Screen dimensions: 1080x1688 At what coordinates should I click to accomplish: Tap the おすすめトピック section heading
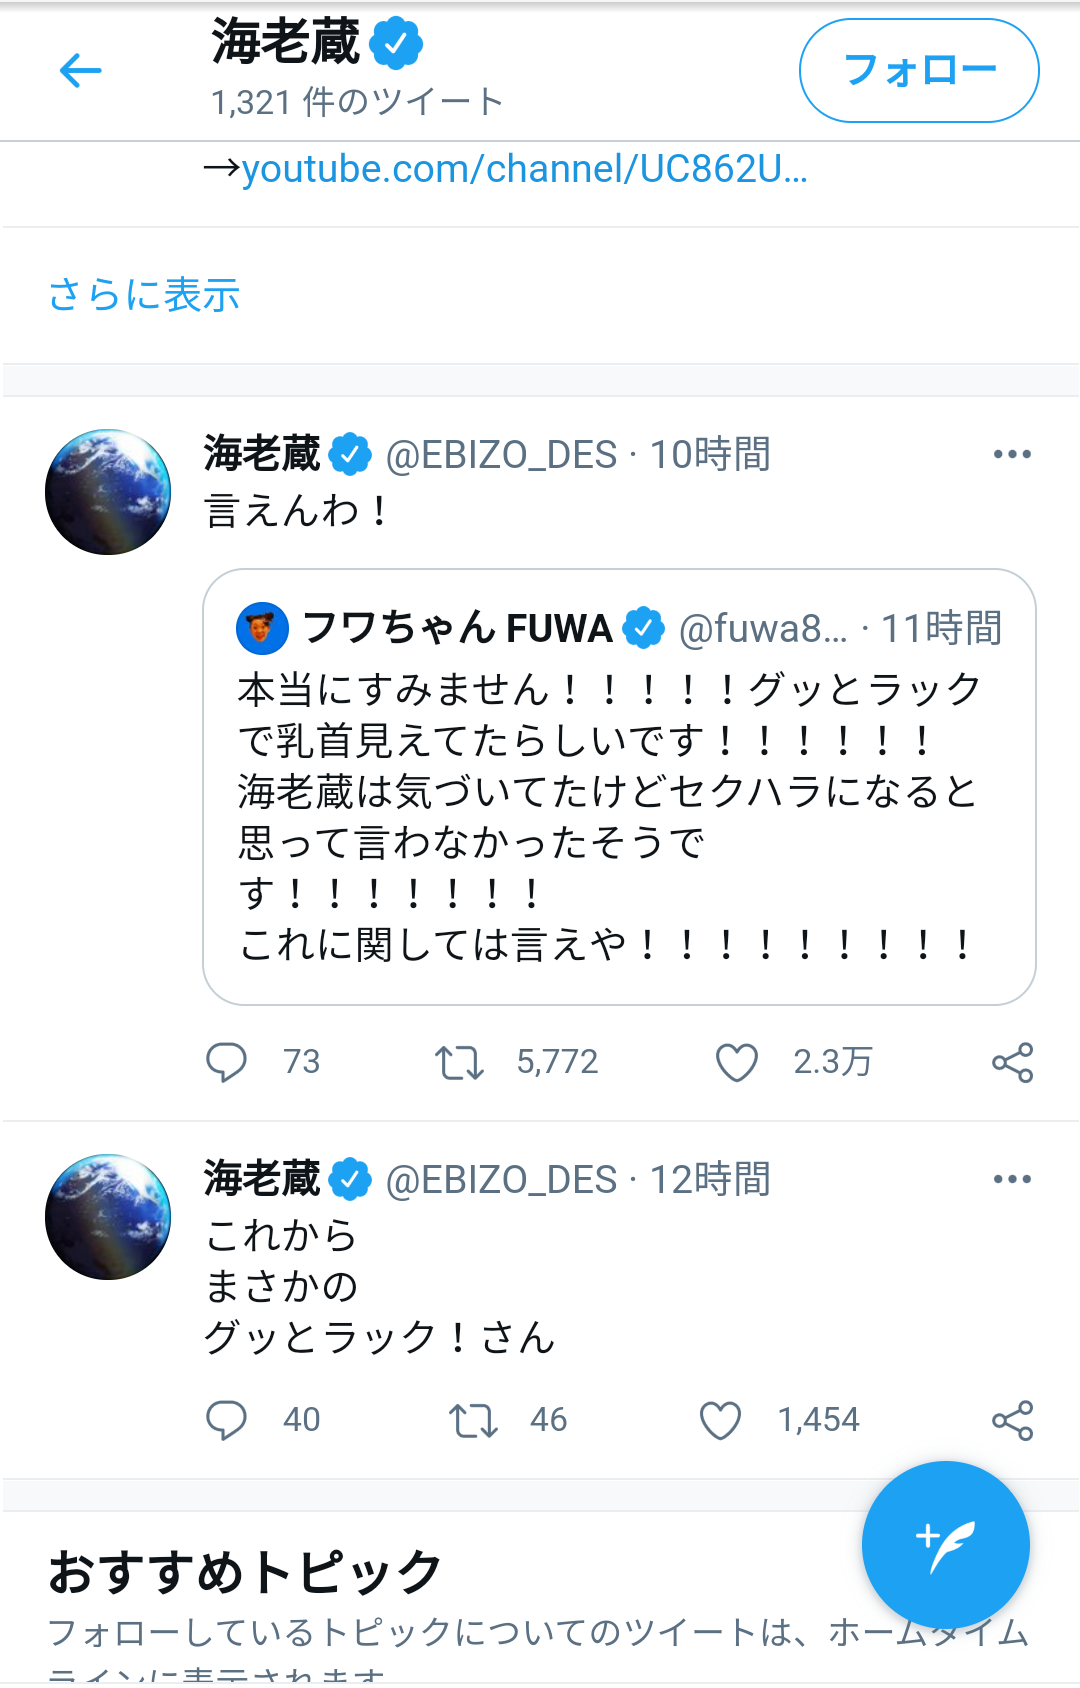pyautogui.click(x=245, y=1572)
